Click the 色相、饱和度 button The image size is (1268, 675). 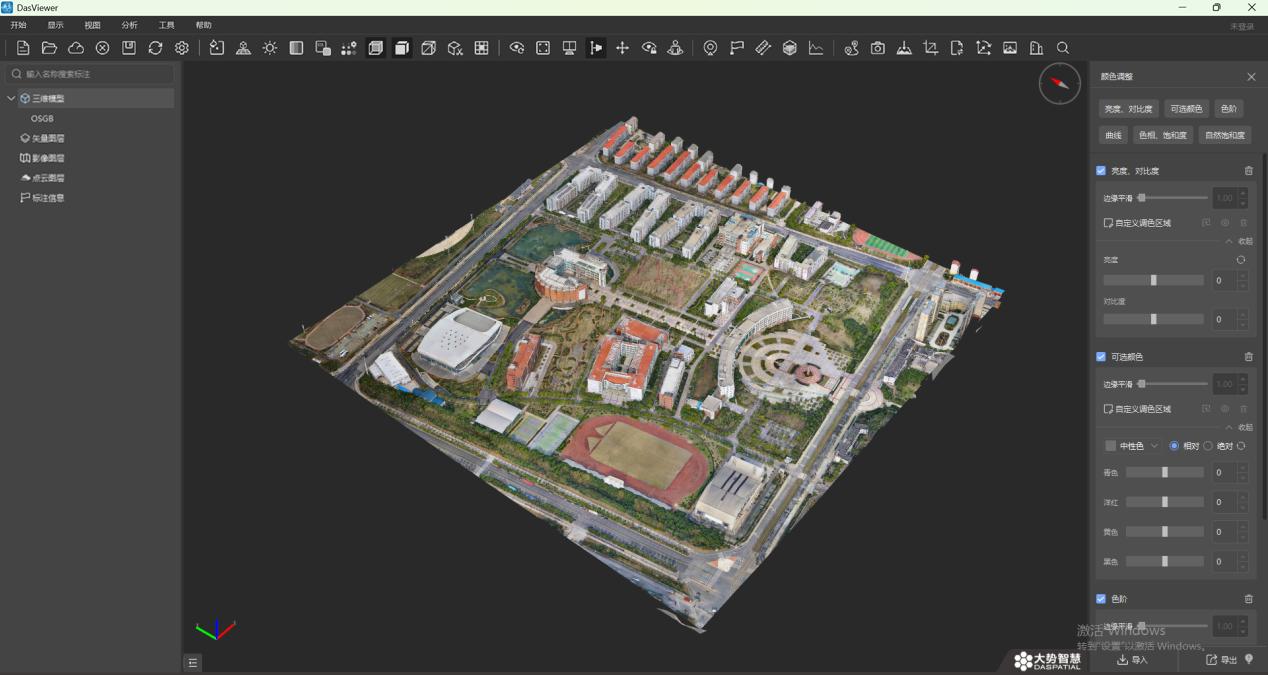click(1163, 135)
